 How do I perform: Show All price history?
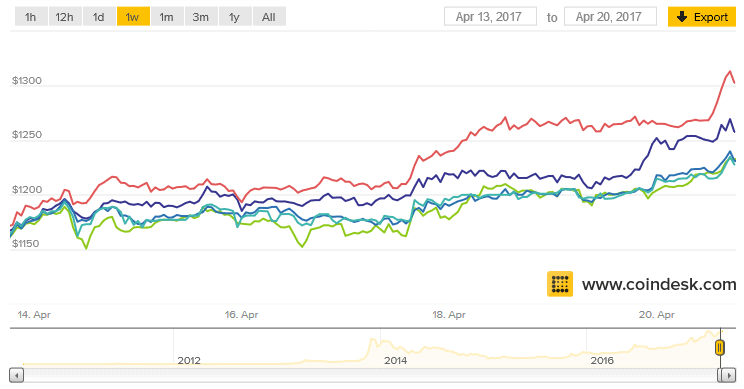click(x=269, y=17)
